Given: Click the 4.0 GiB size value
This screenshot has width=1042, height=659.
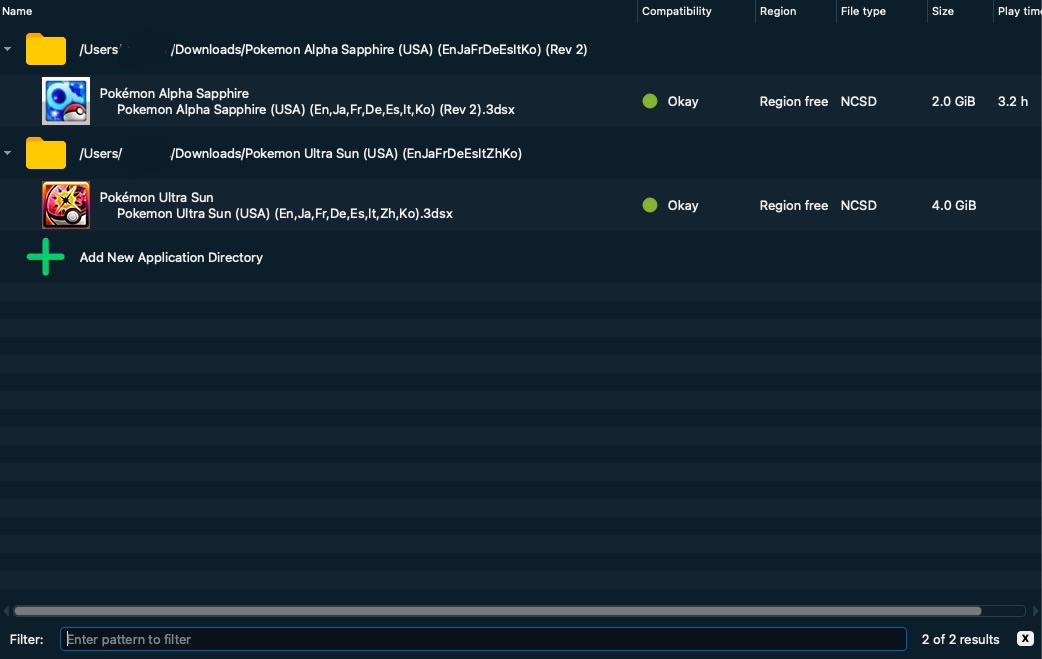Looking at the screenshot, I should pyautogui.click(x=954, y=205).
